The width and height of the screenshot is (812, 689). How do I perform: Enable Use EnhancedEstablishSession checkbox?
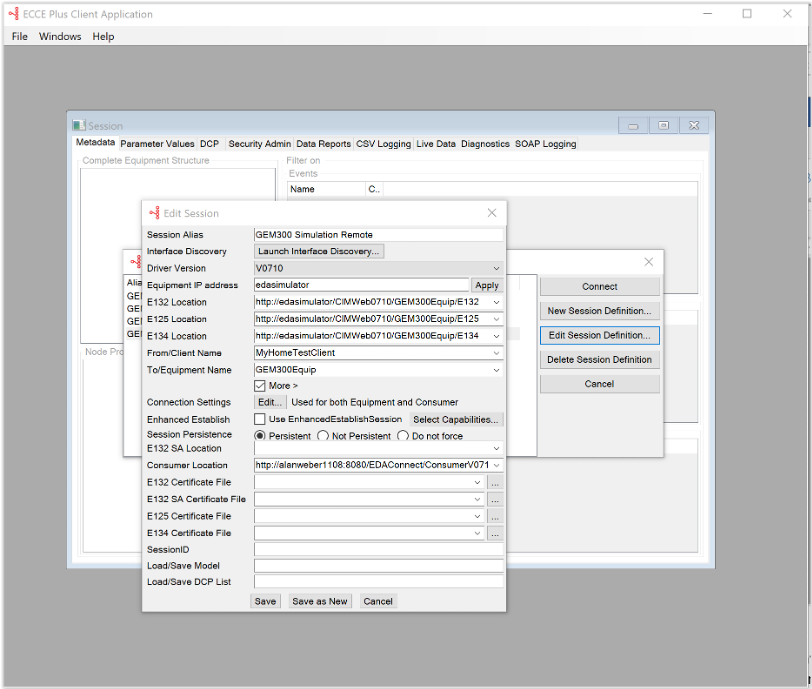(x=260, y=419)
